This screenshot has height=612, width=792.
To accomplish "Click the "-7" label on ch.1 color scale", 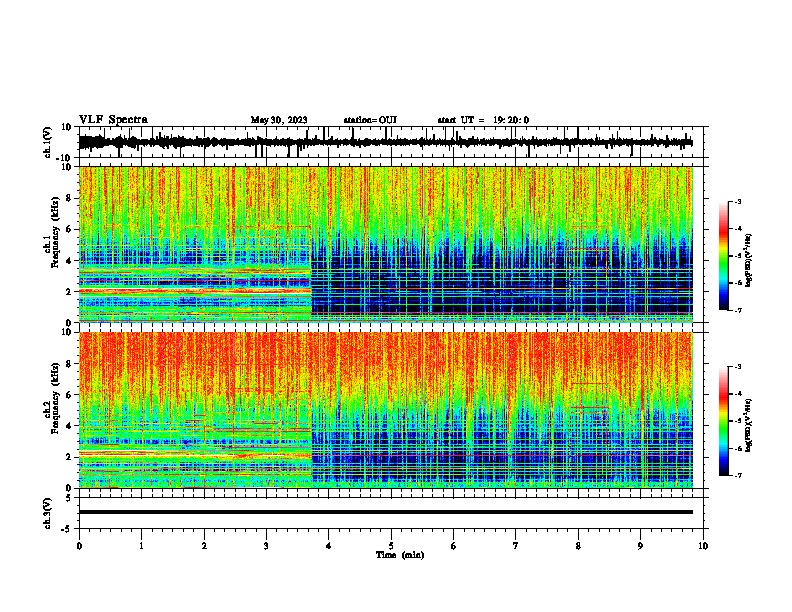I will [x=736, y=310].
